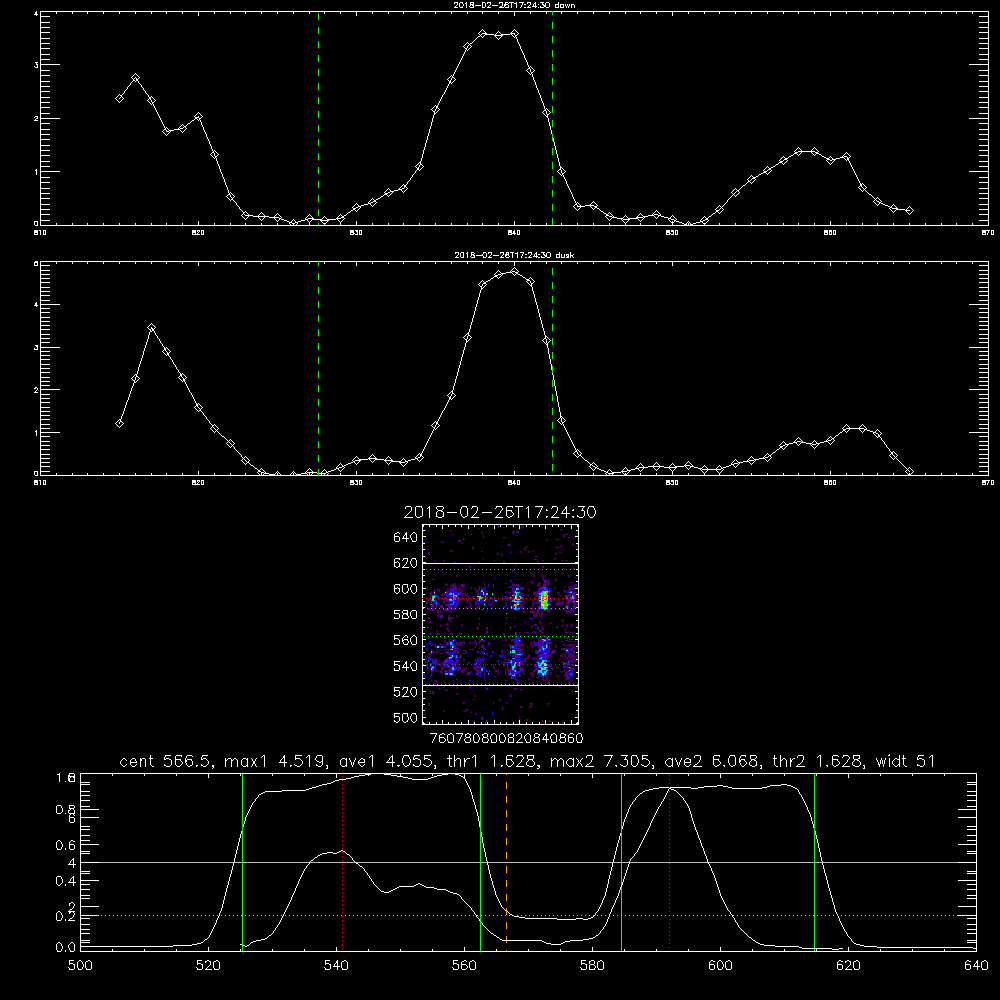Select the red dotted line near 541 in bottom plot
This screenshot has height=1000, width=1000.
coord(342,861)
